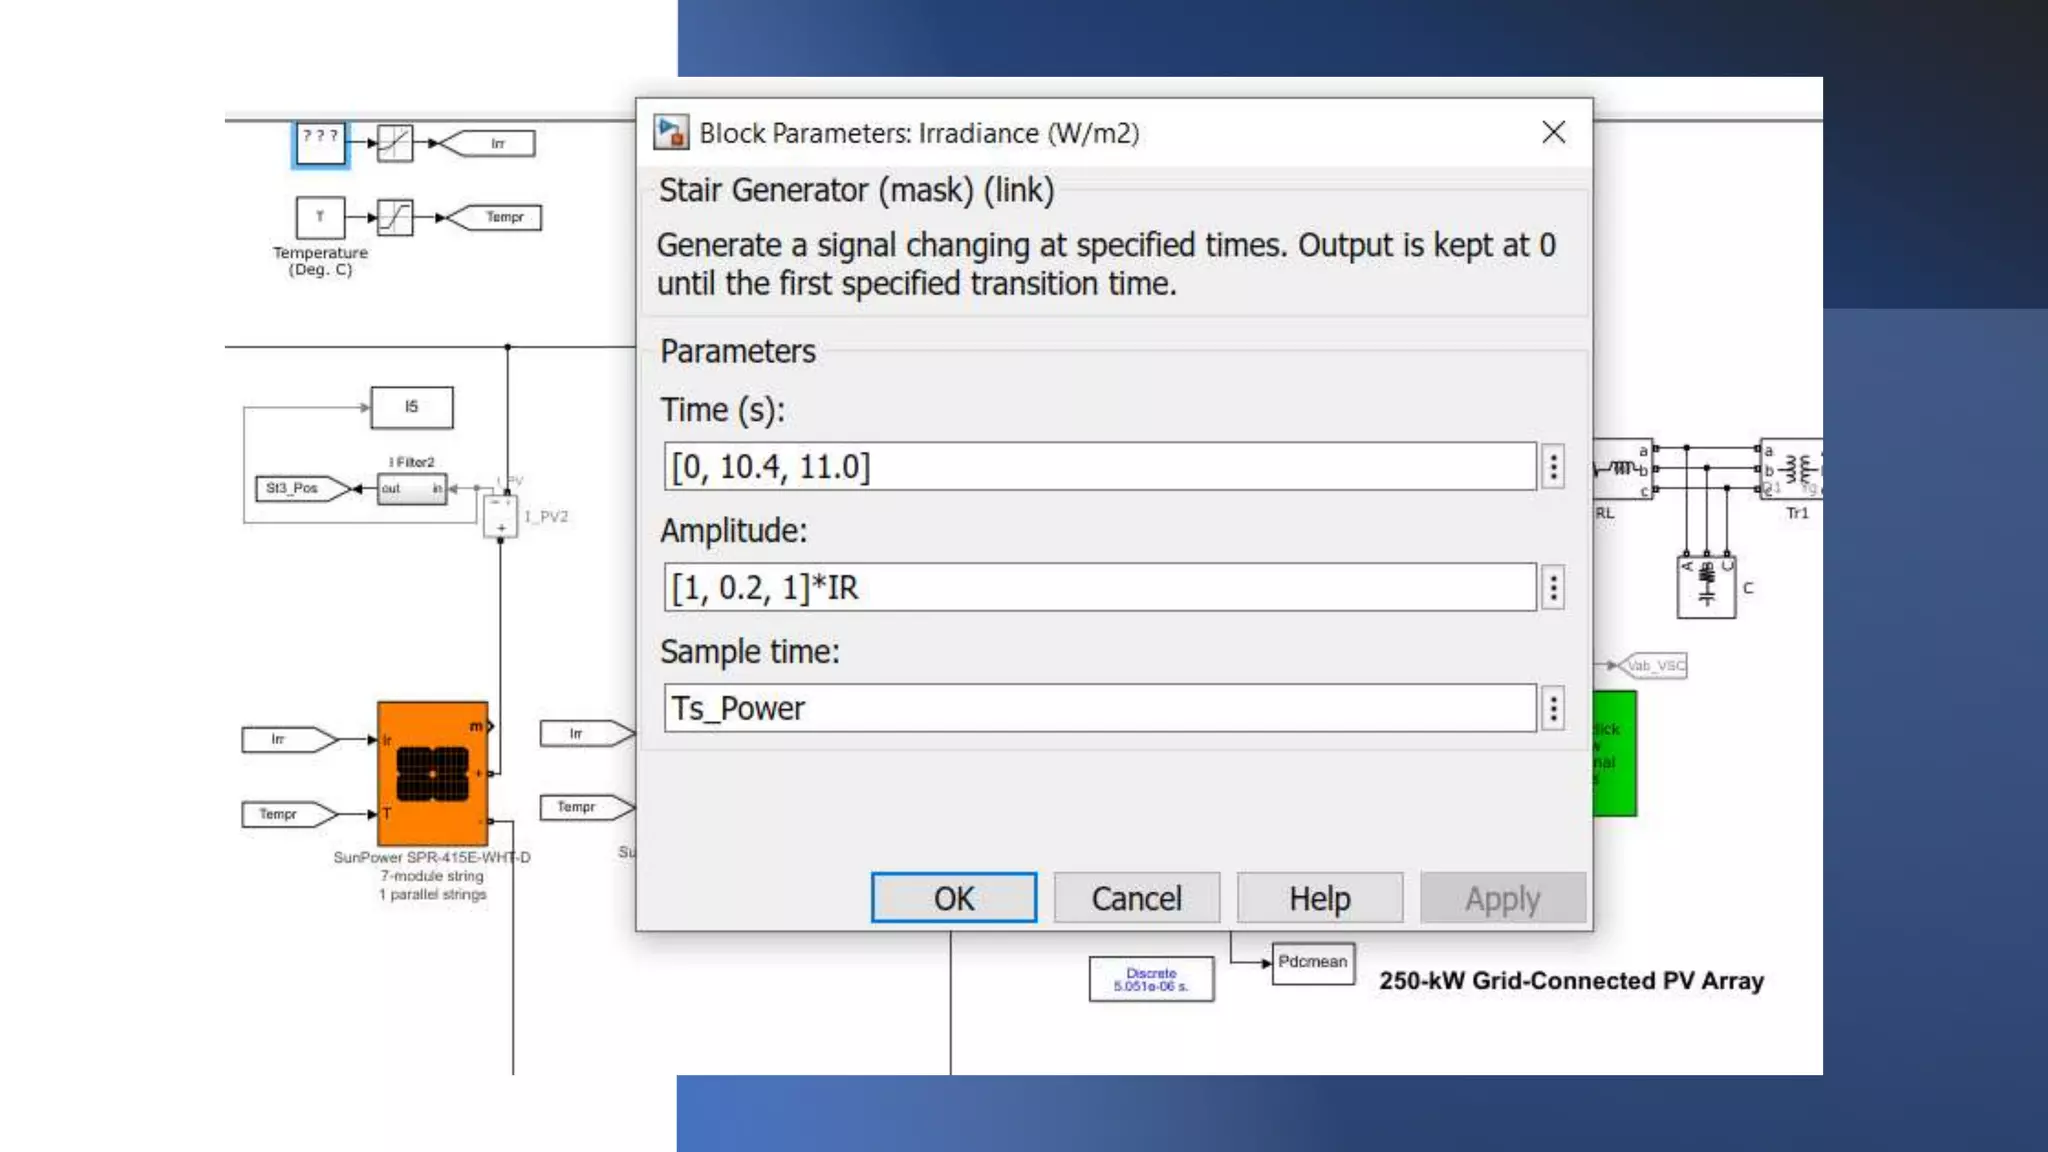The height and width of the screenshot is (1152, 2048).
Task: Open options menu for Amplitude field
Action: pos(1553,588)
